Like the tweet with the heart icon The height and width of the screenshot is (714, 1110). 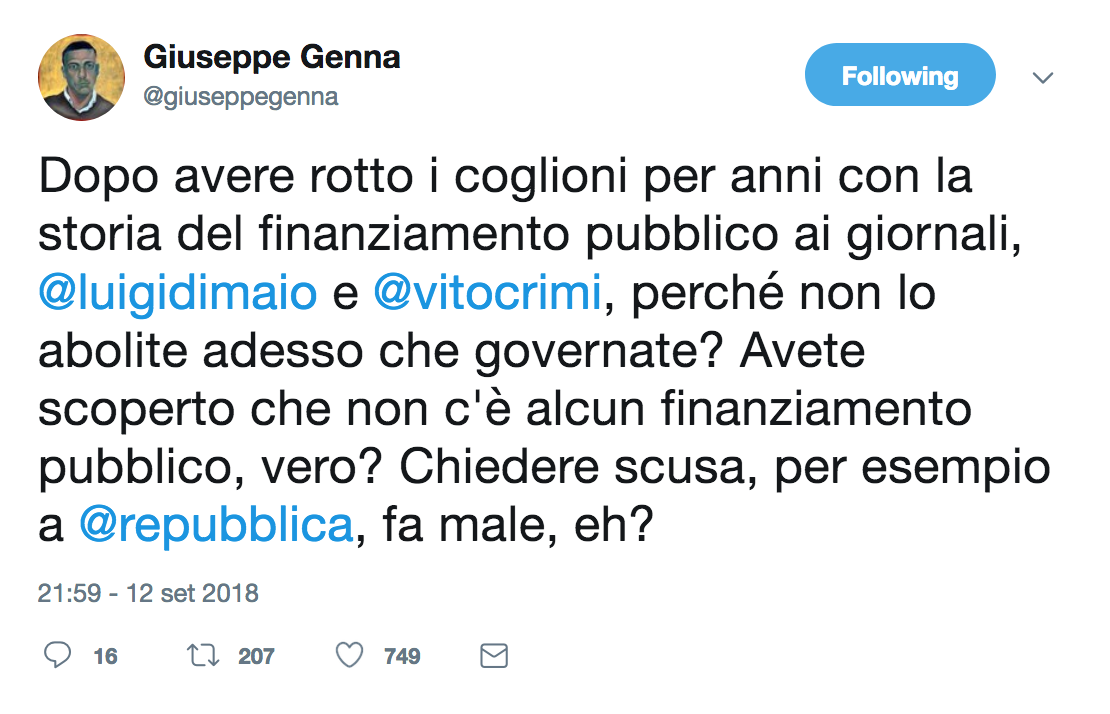(x=348, y=656)
